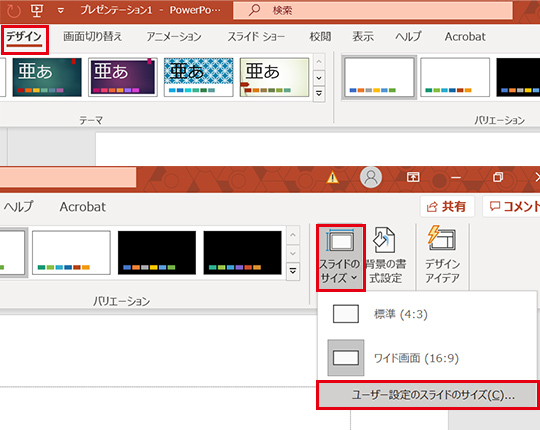Select black variation with blue-orange swatches

(157, 253)
